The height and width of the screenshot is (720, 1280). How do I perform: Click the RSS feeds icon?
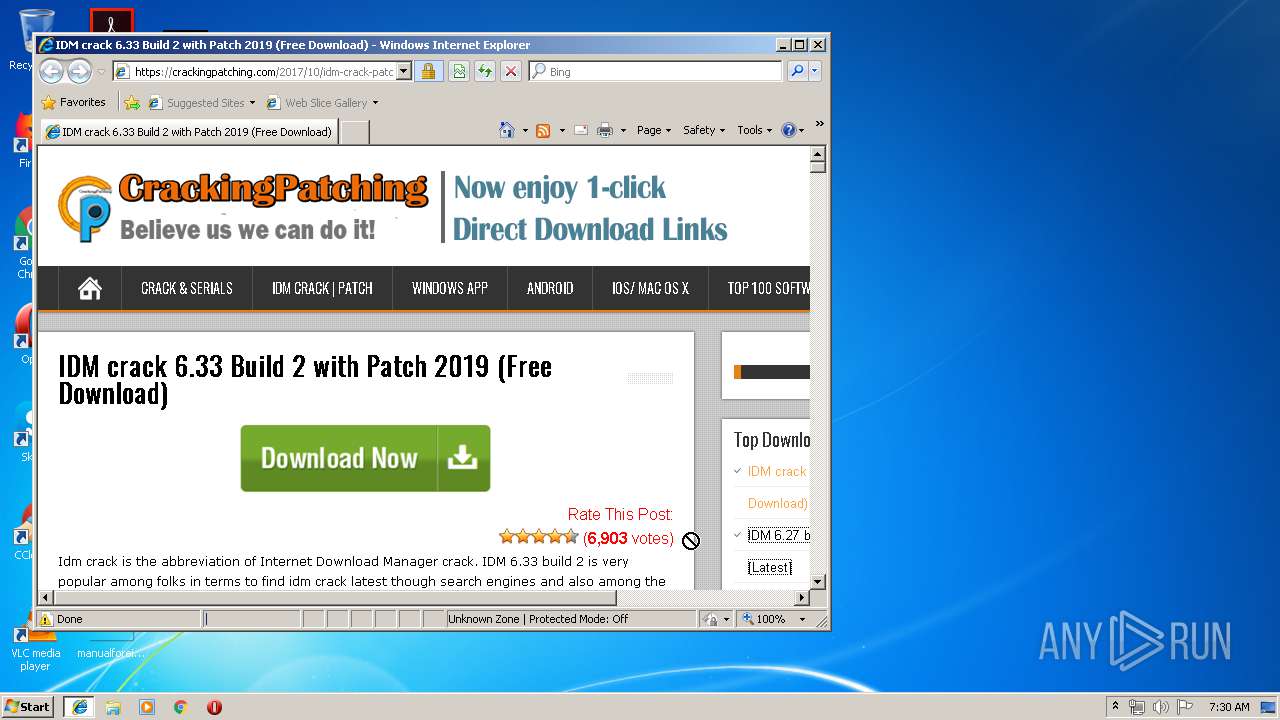point(543,130)
